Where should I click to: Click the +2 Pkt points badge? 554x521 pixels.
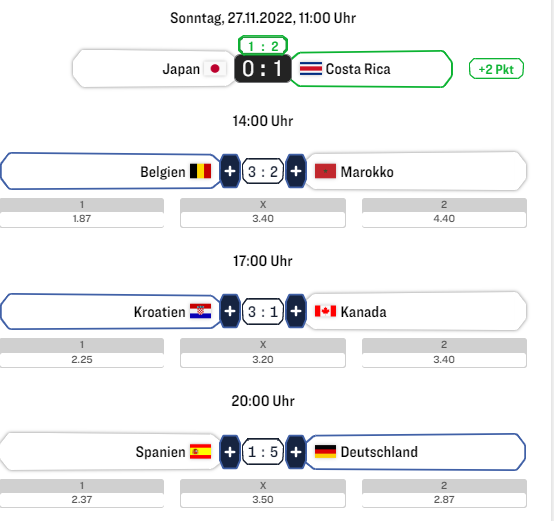496,69
